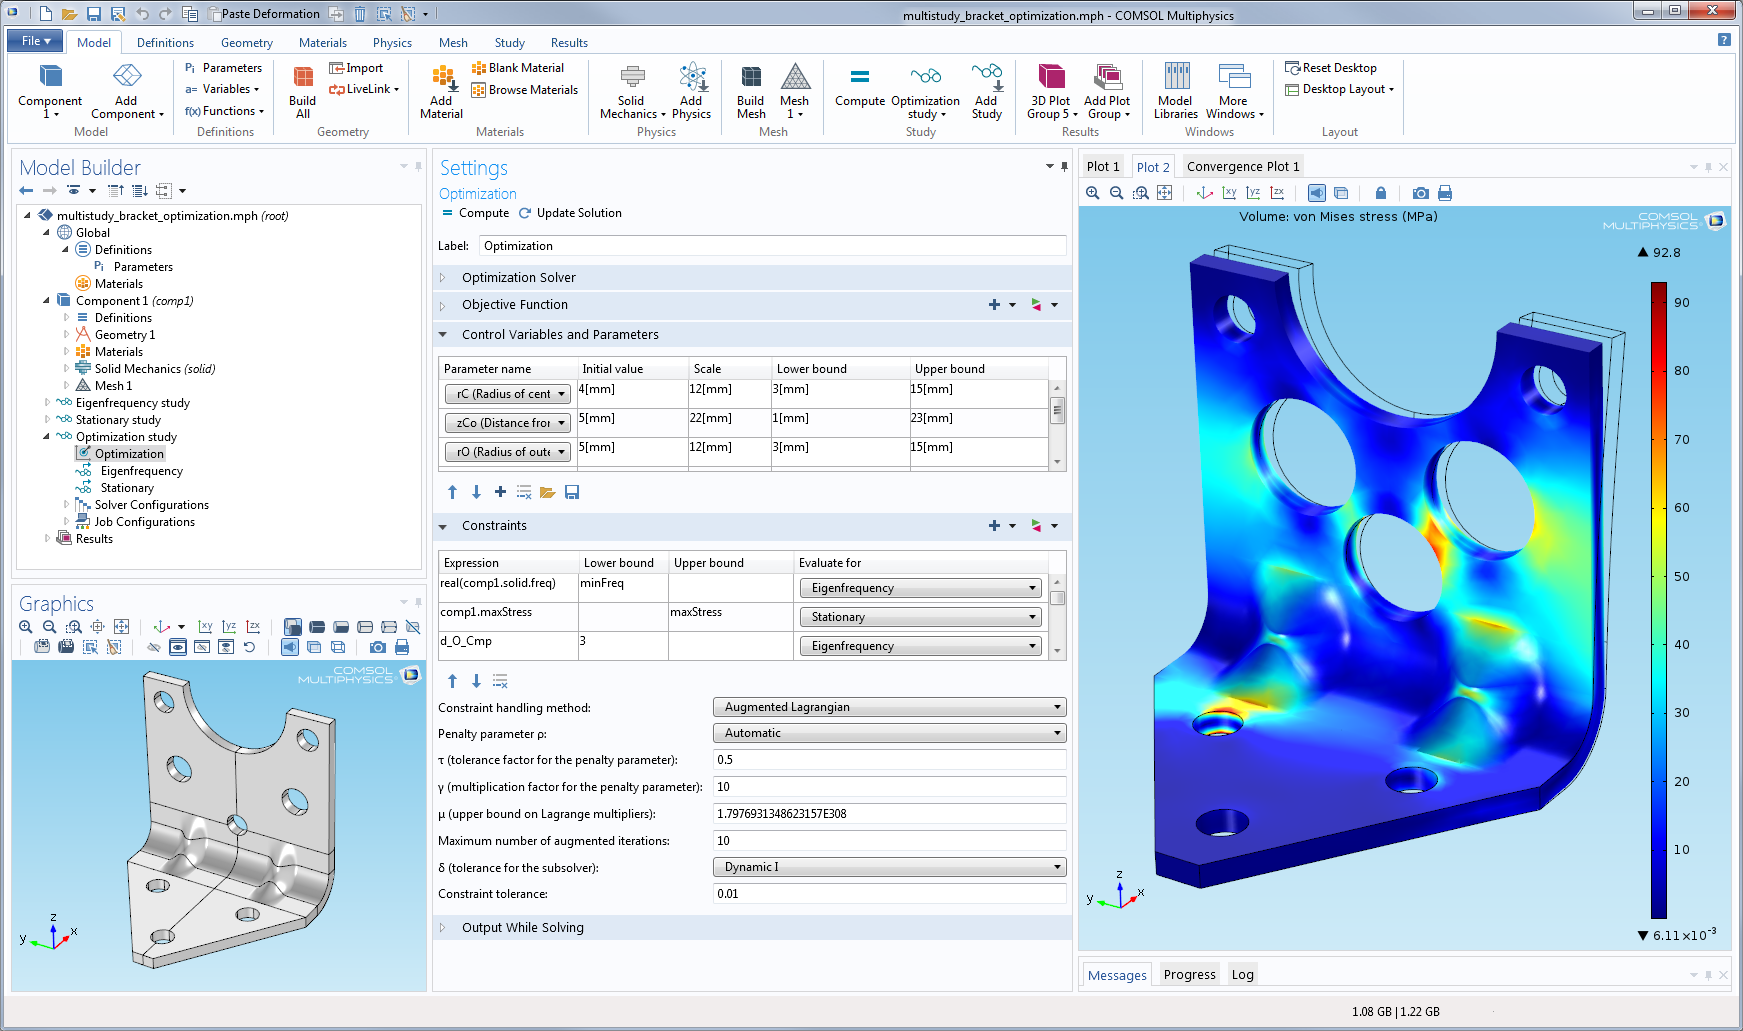Open Penalty parameter dropdown
This screenshot has height=1031, width=1743.
[x=889, y=733]
